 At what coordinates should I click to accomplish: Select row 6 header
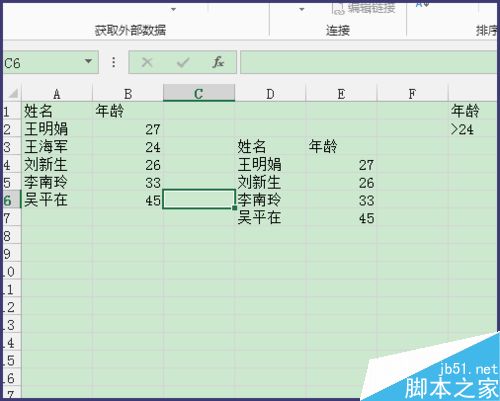point(11,200)
